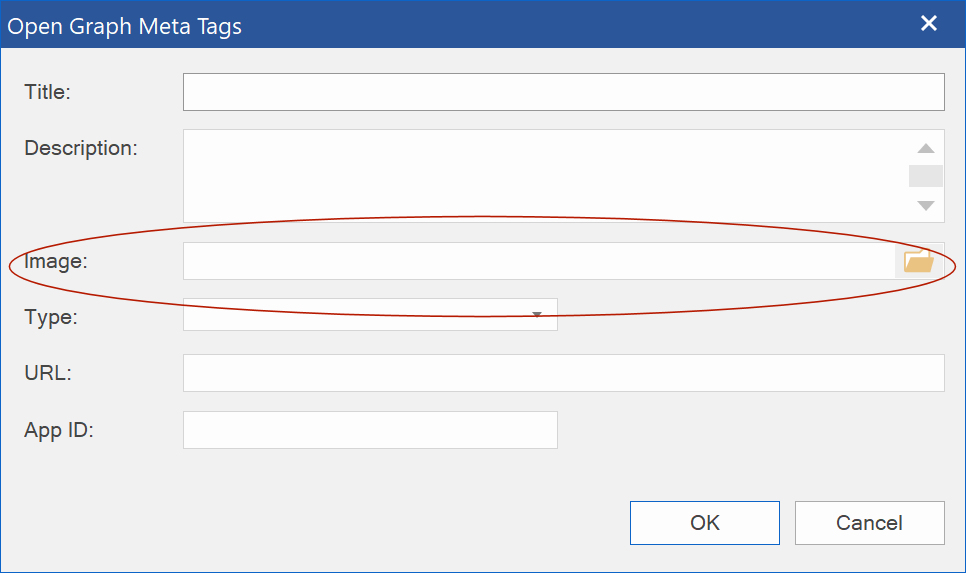Open the image file browser folder icon
Image resolution: width=966 pixels, height=573 pixels.
pos(919,261)
